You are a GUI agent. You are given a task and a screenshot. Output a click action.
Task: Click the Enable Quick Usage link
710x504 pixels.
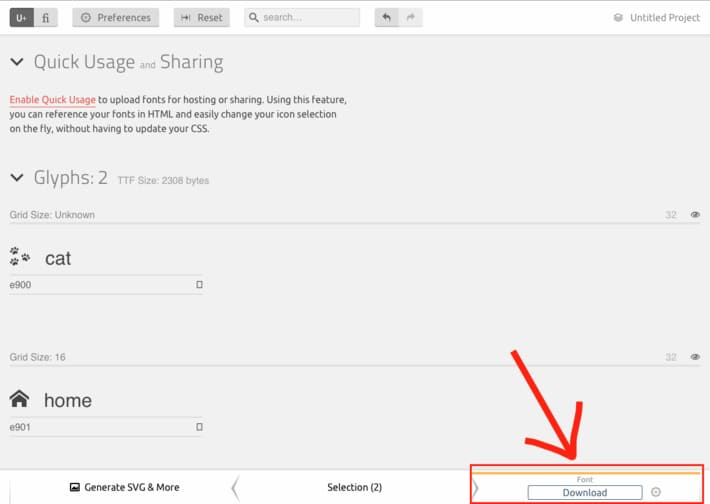point(52,100)
